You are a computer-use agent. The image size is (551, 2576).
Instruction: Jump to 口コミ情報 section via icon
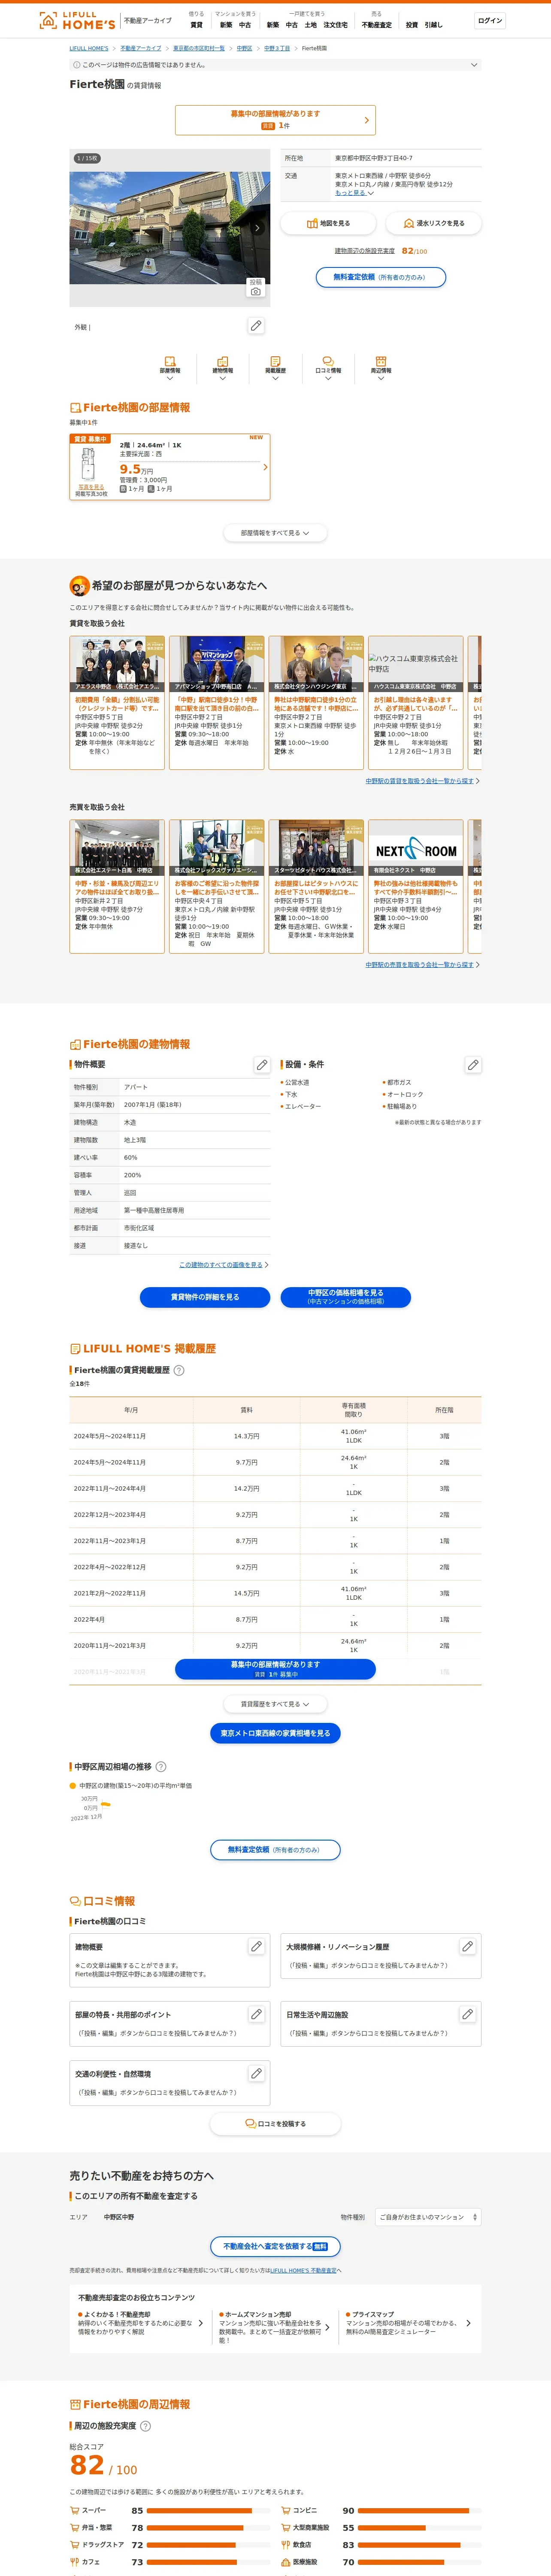coord(328,367)
